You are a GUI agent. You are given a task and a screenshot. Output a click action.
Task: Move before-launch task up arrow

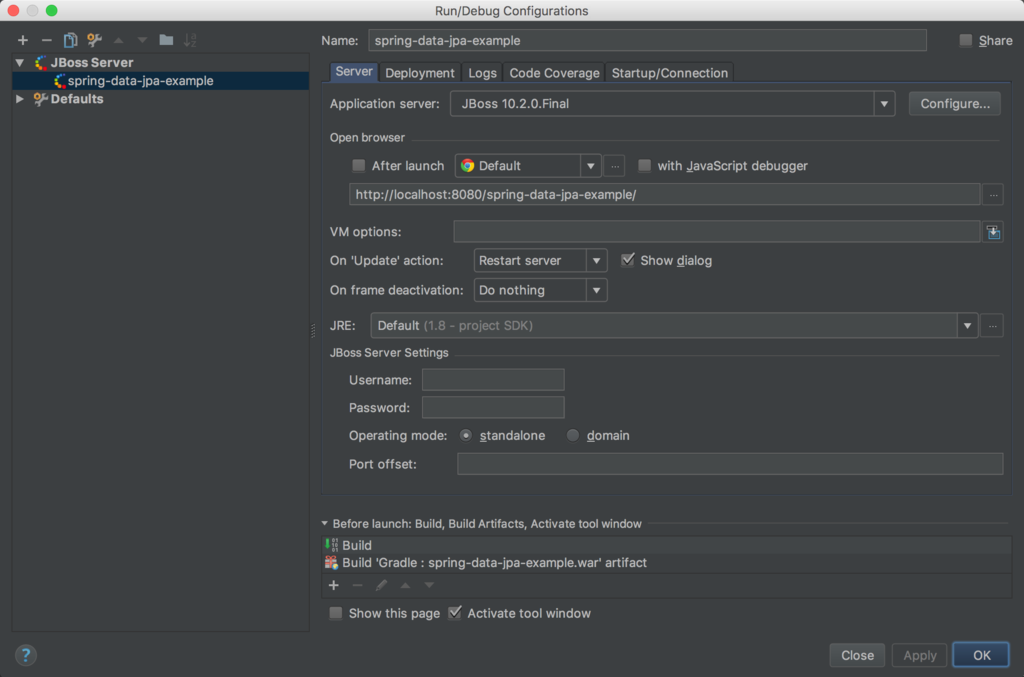click(406, 585)
